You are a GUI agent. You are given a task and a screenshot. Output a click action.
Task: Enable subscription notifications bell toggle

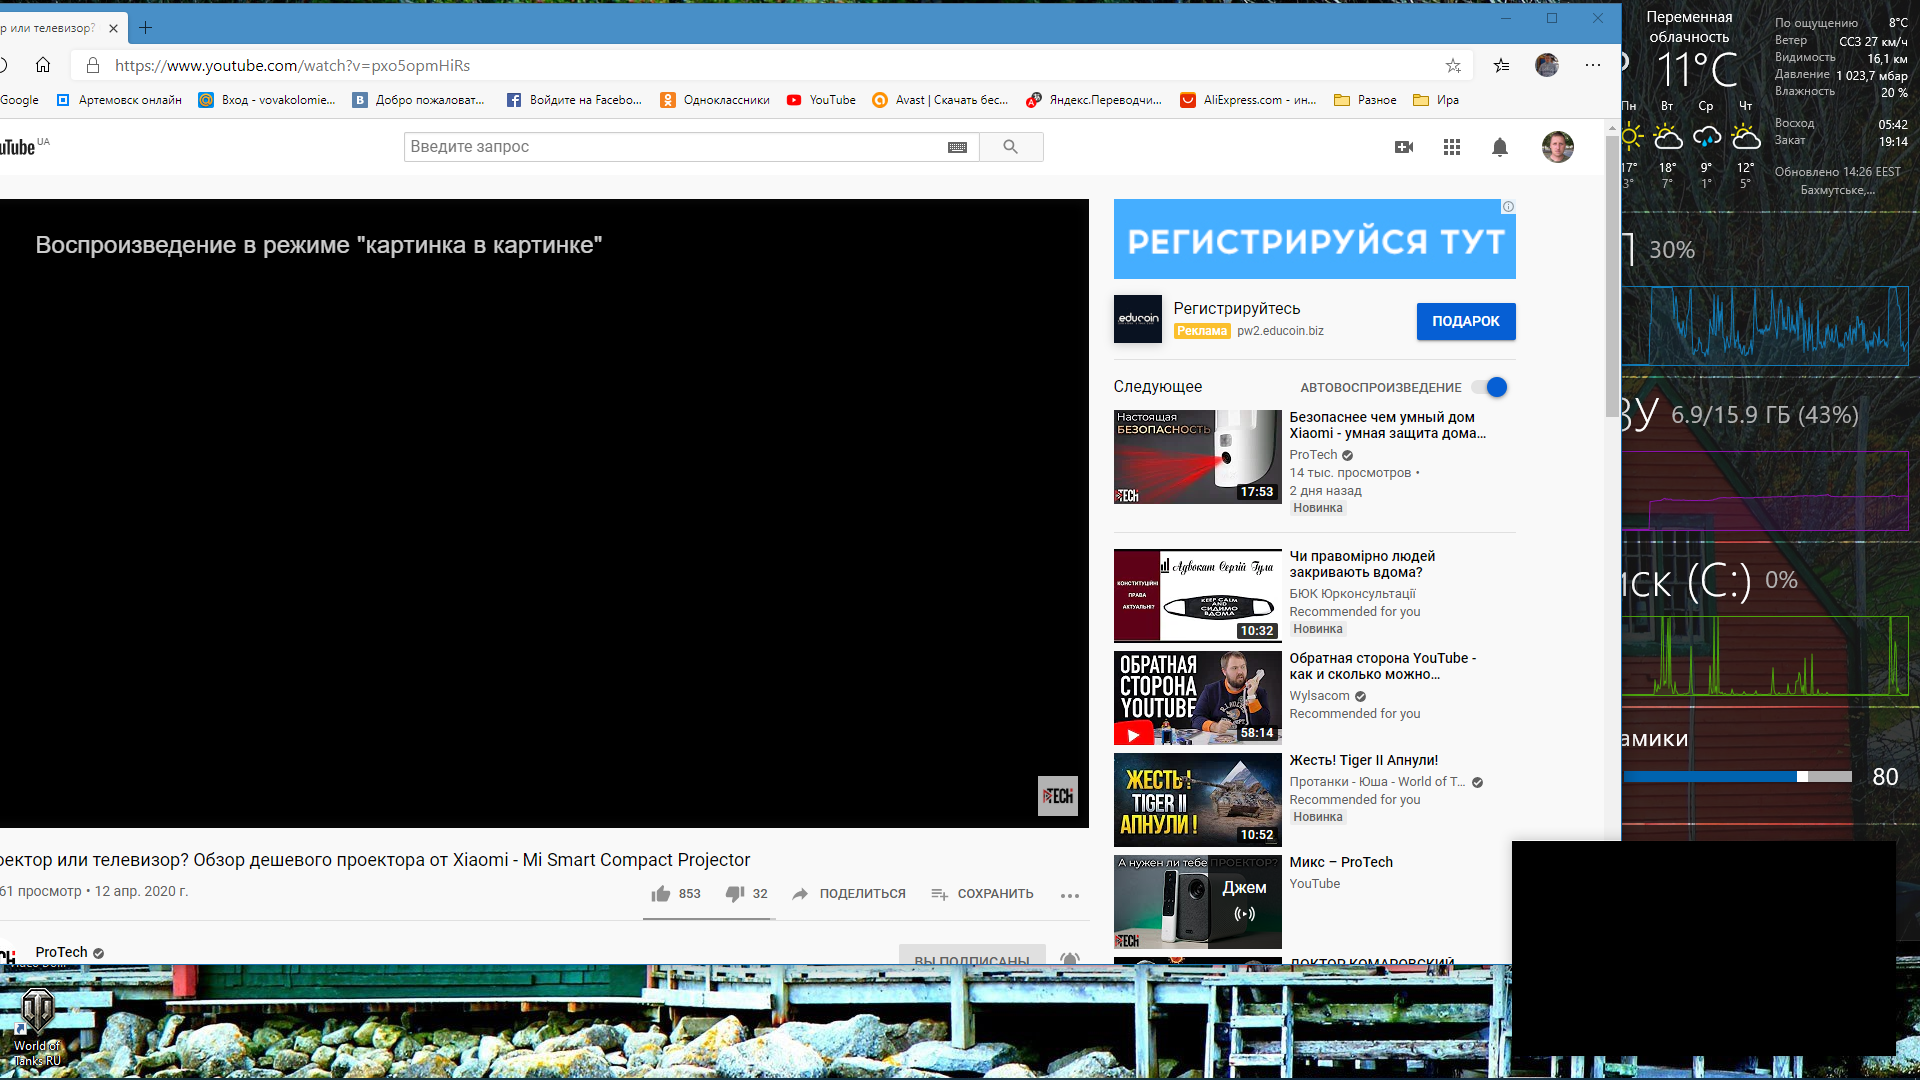tap(1071, 957)
